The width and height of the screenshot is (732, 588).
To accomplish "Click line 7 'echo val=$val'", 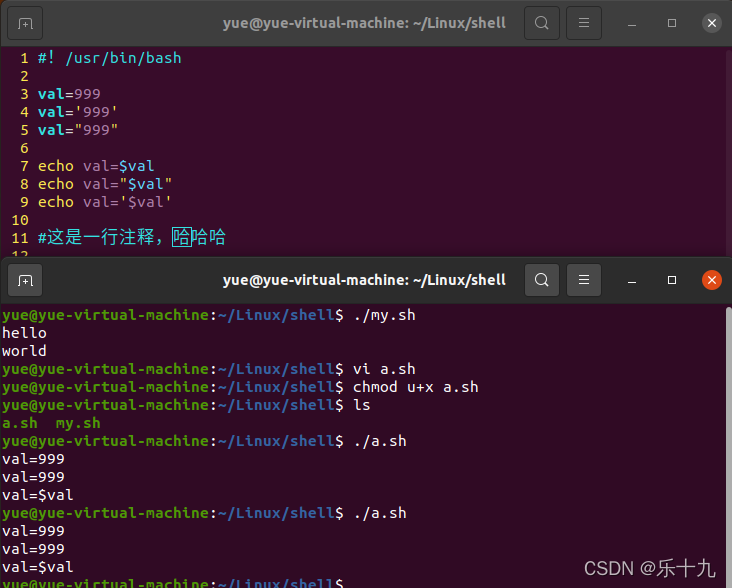I will point(96,166).
